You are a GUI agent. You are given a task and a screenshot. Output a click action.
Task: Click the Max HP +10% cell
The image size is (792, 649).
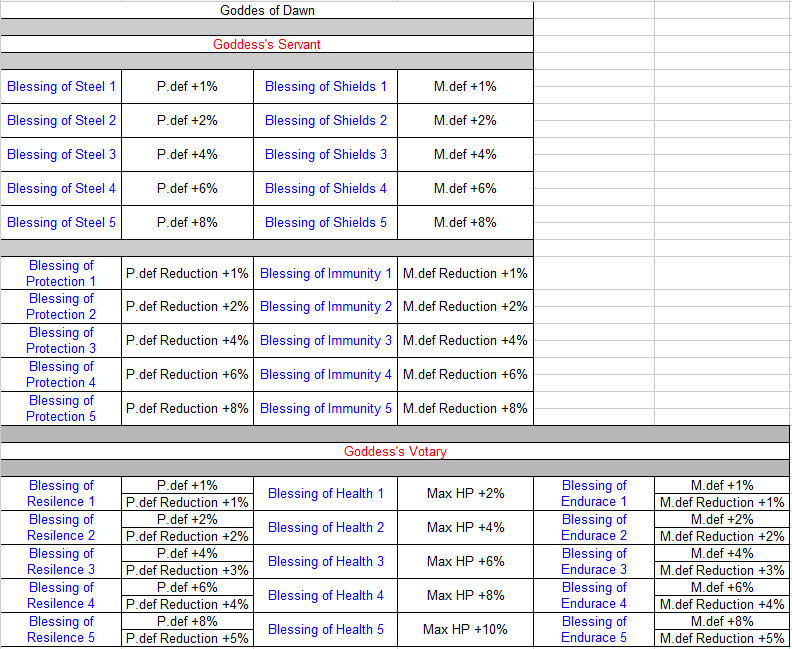[465, 630]
